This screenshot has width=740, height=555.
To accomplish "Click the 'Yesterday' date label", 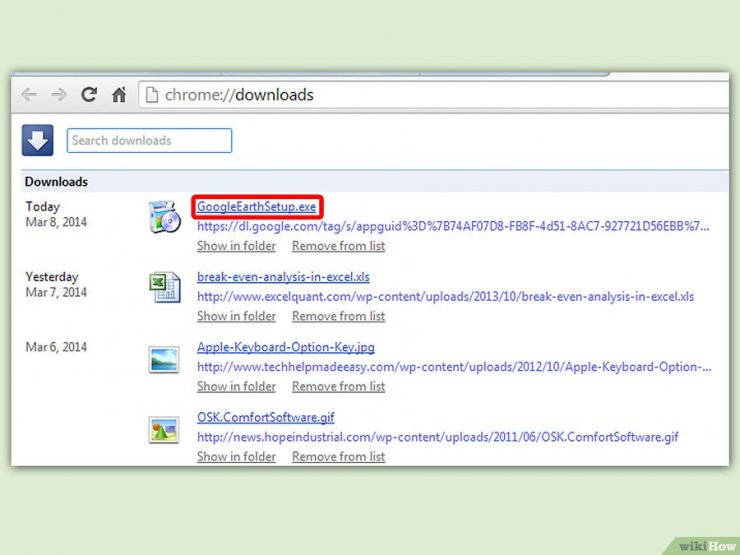I will click(x=52, y=277).
